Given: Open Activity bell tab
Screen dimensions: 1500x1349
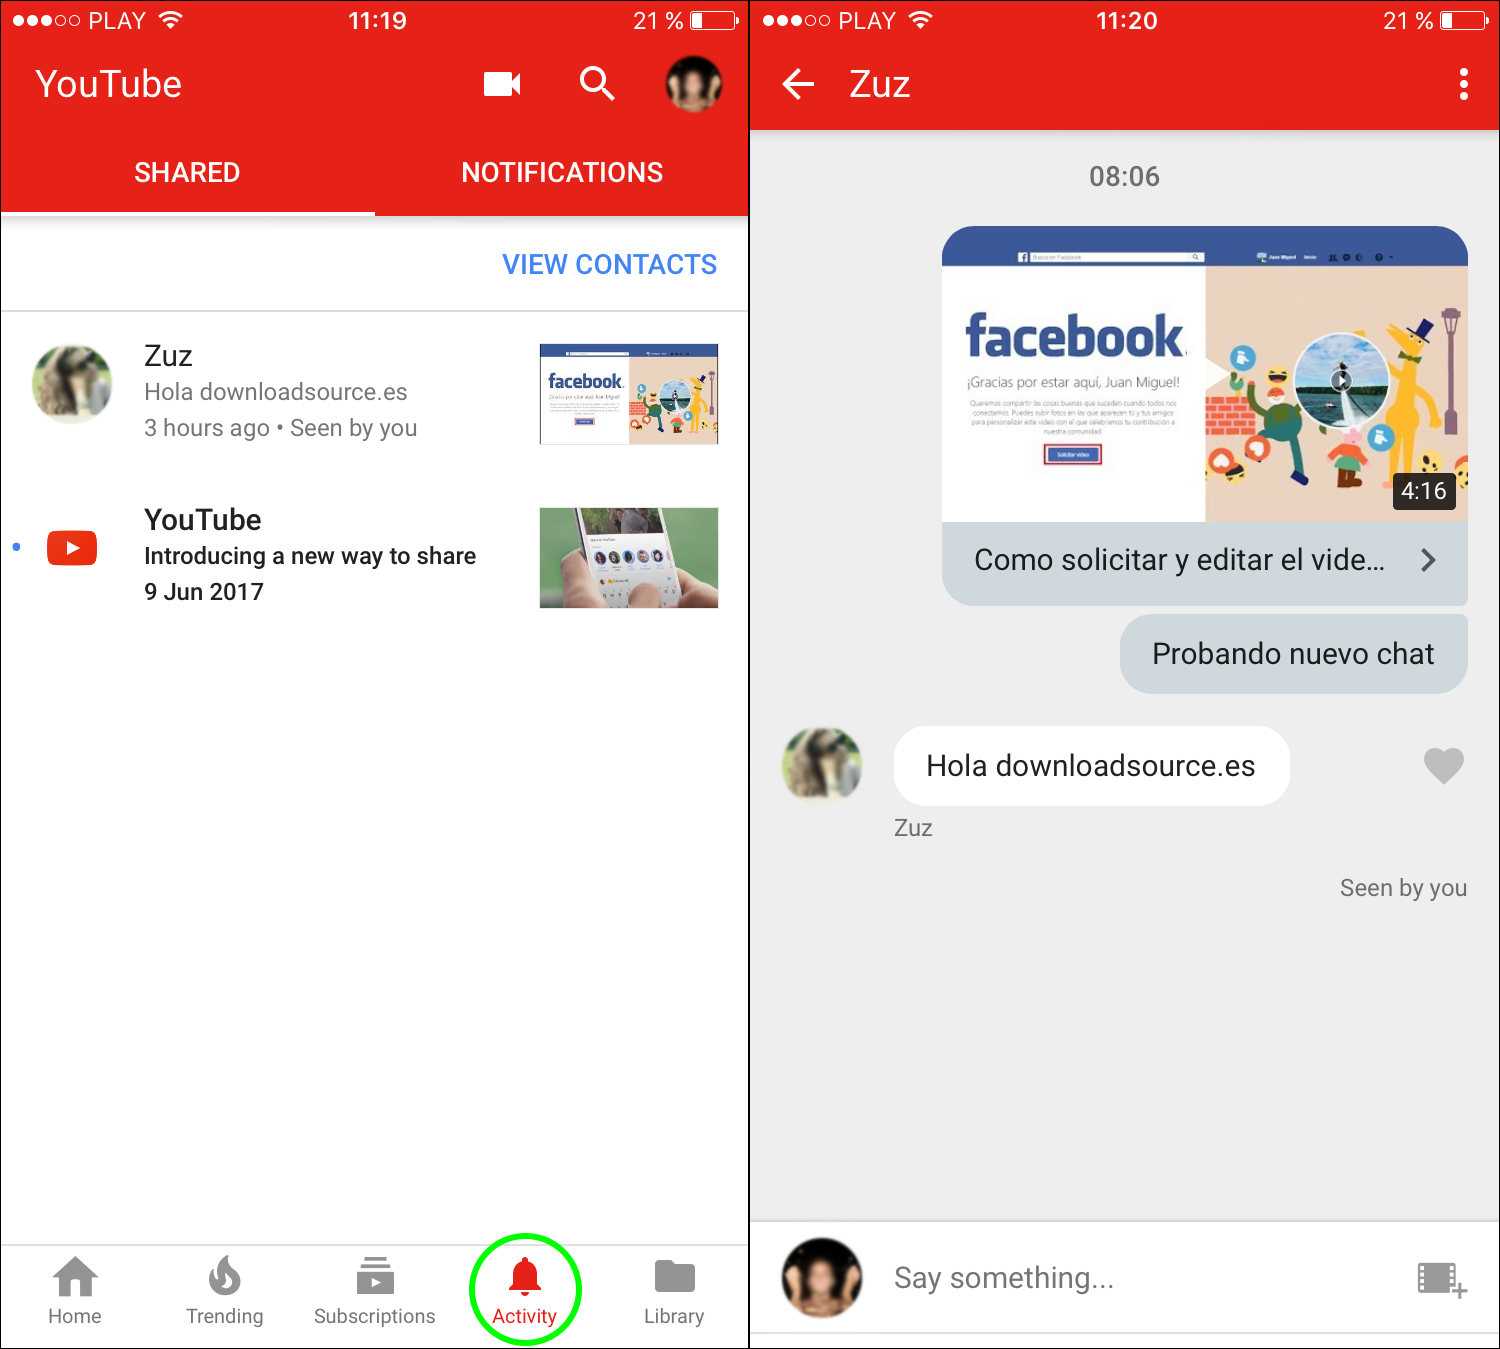Looking at the screenshot, I should [524, 1291].
